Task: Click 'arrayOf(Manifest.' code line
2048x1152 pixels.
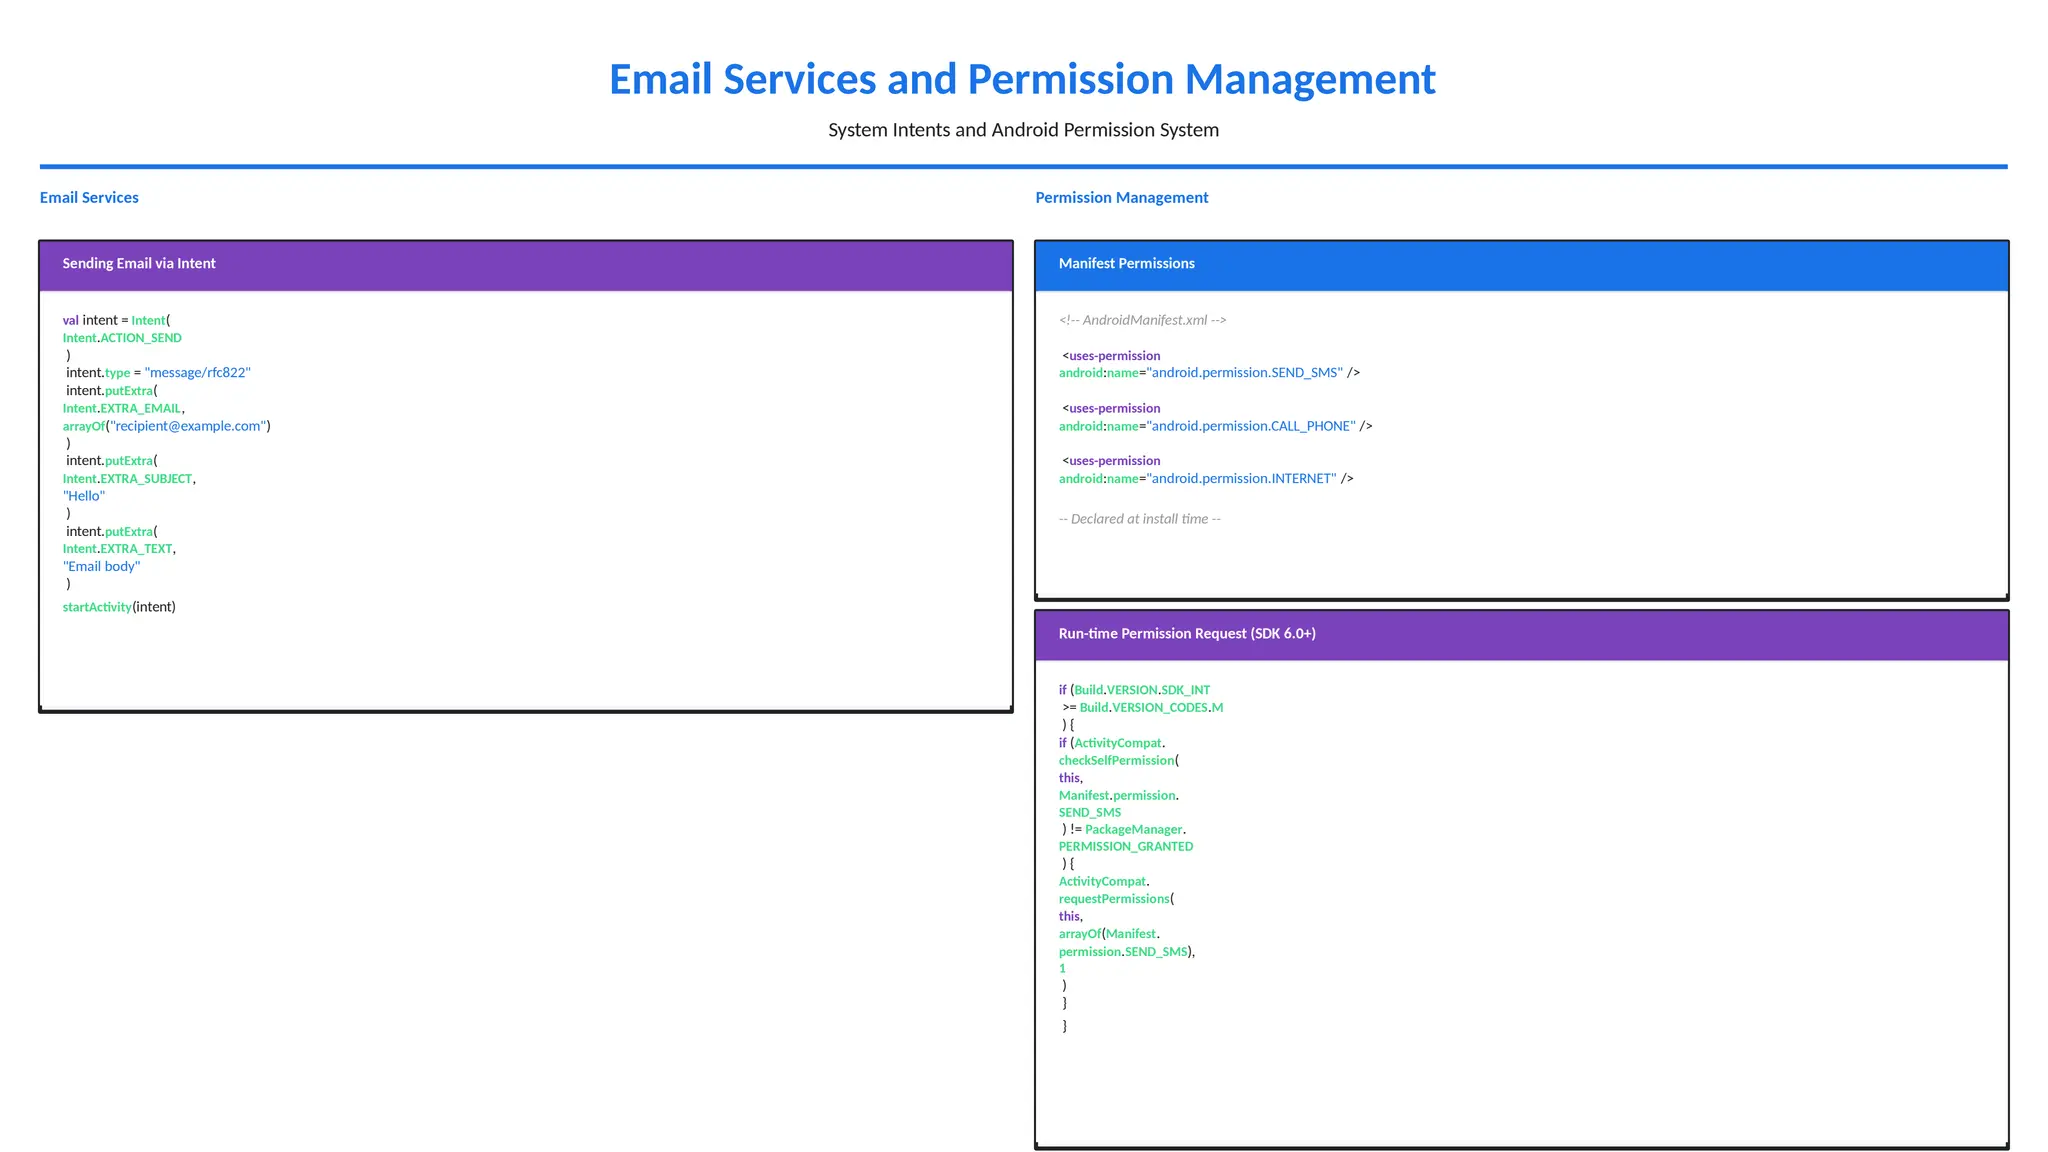Action: (1110, 933)
